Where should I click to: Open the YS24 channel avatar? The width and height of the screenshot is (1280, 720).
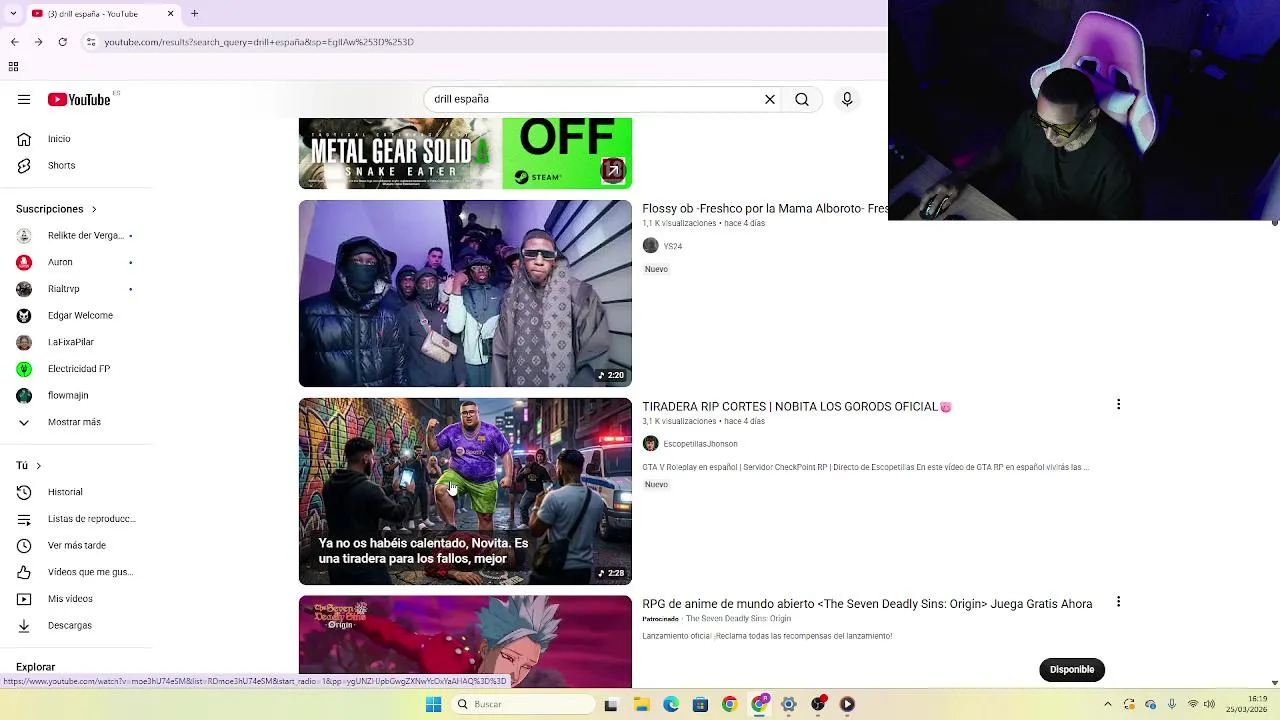pyautogui.click(x=650, y=246)
